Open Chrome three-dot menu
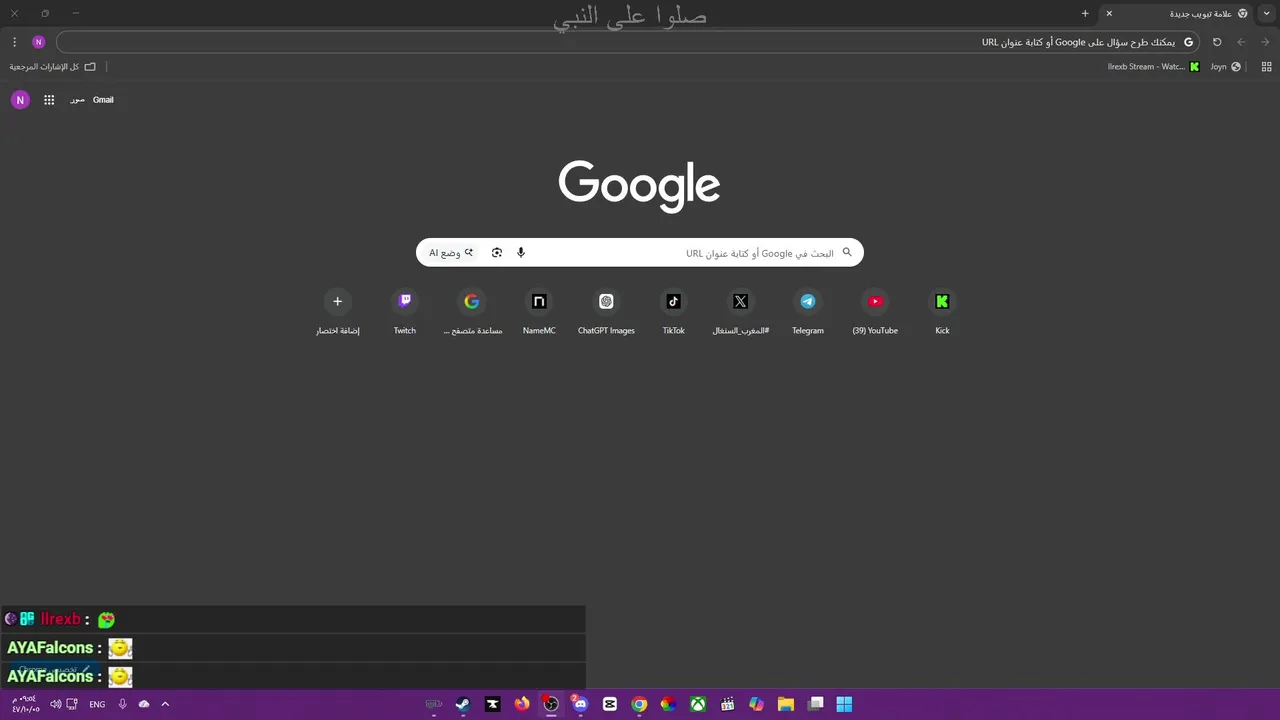Screen dimensions: 1280x720 point(14,42)
